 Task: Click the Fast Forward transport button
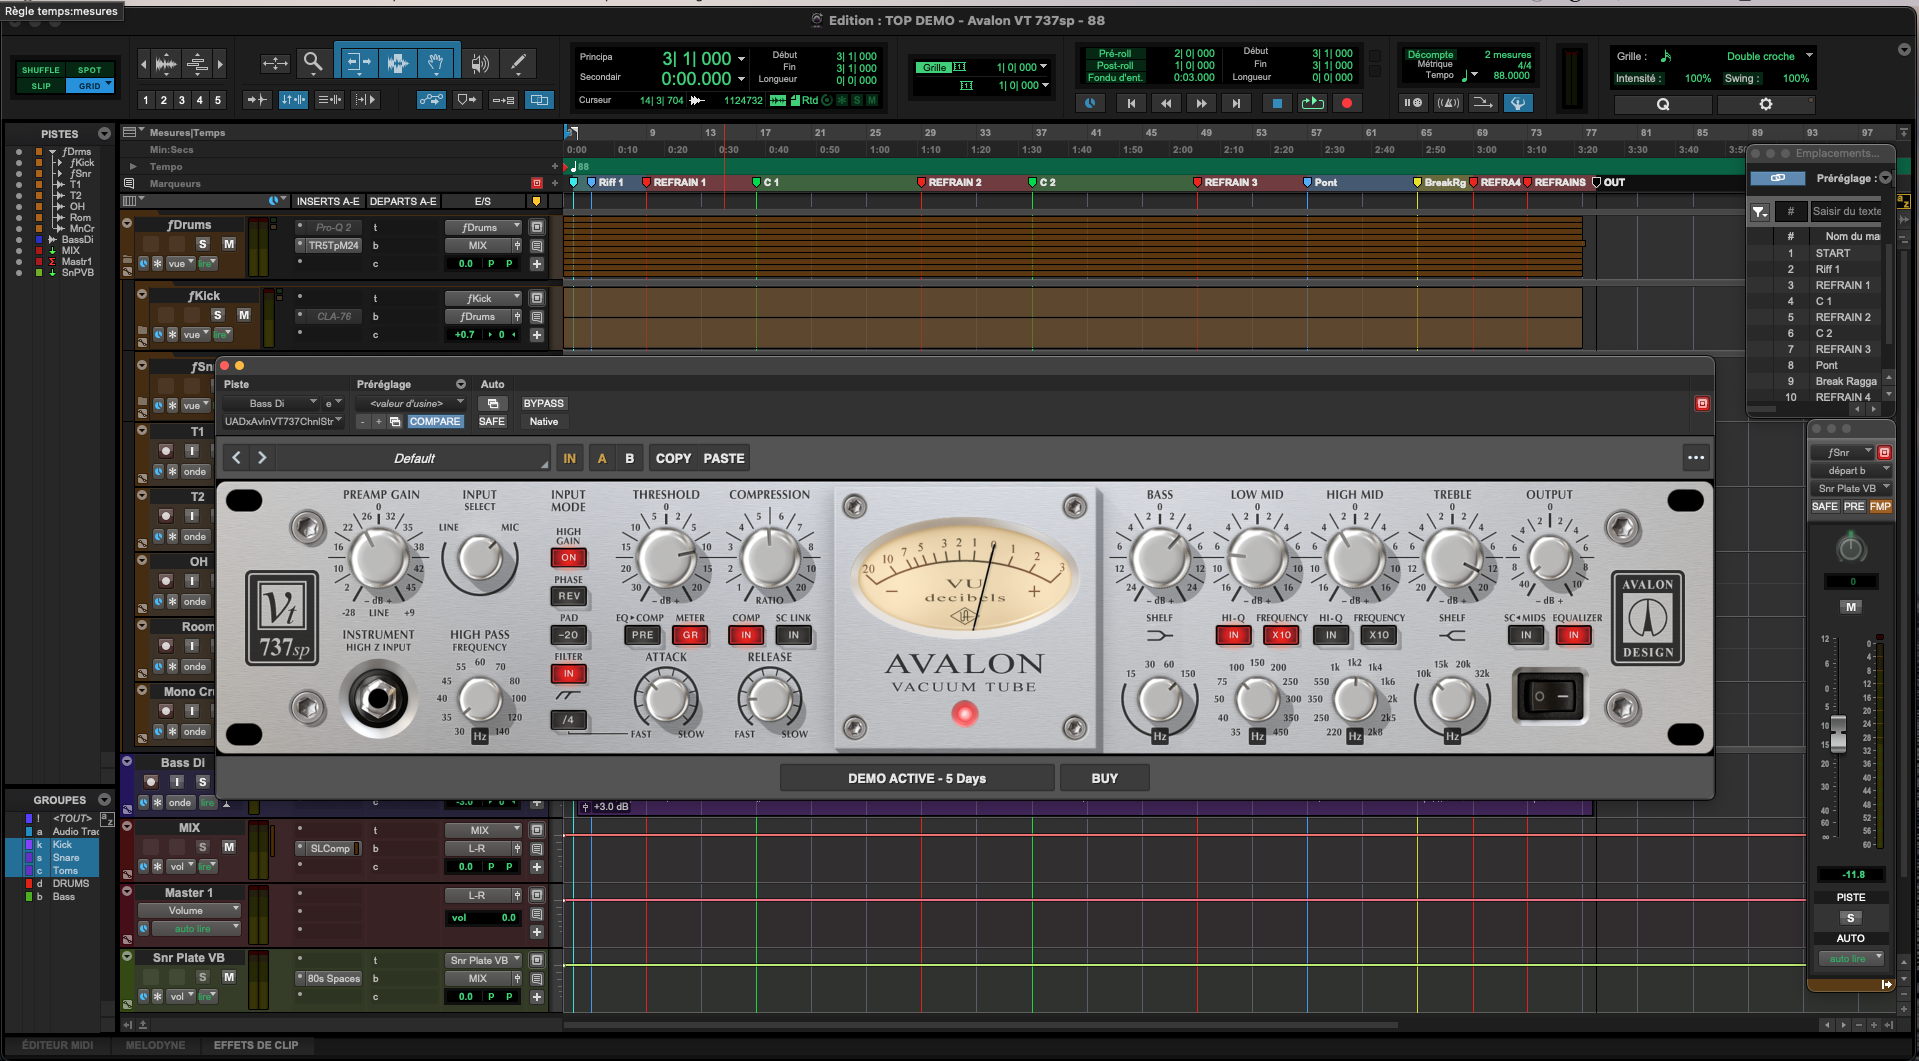(x=1201, y=103)
